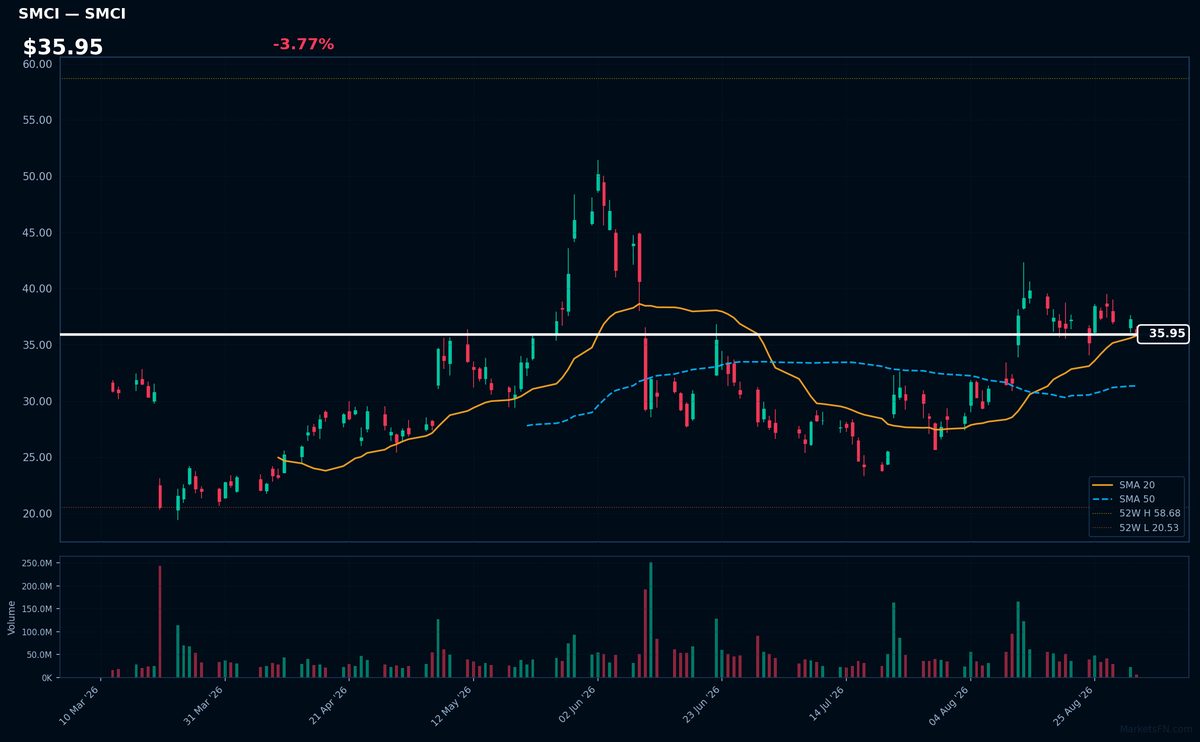Click the SMCI — SMCI chart title
The height and width of the screenshot is (742, 1200).
tap(72, 14)
